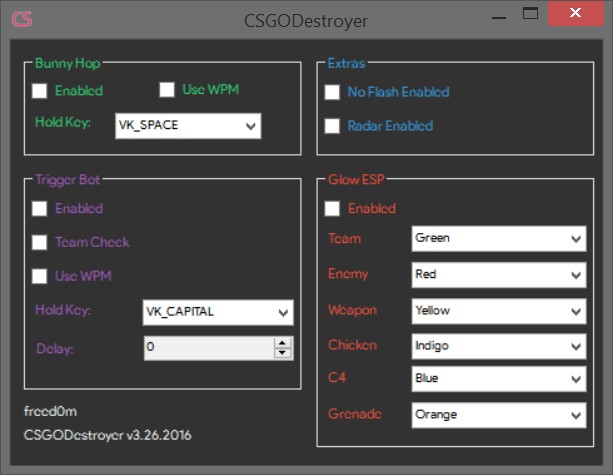This screenshot has height=475, width=613.
Task: Click the CSGODestroyer window title text
Action: tap(306, 21)
